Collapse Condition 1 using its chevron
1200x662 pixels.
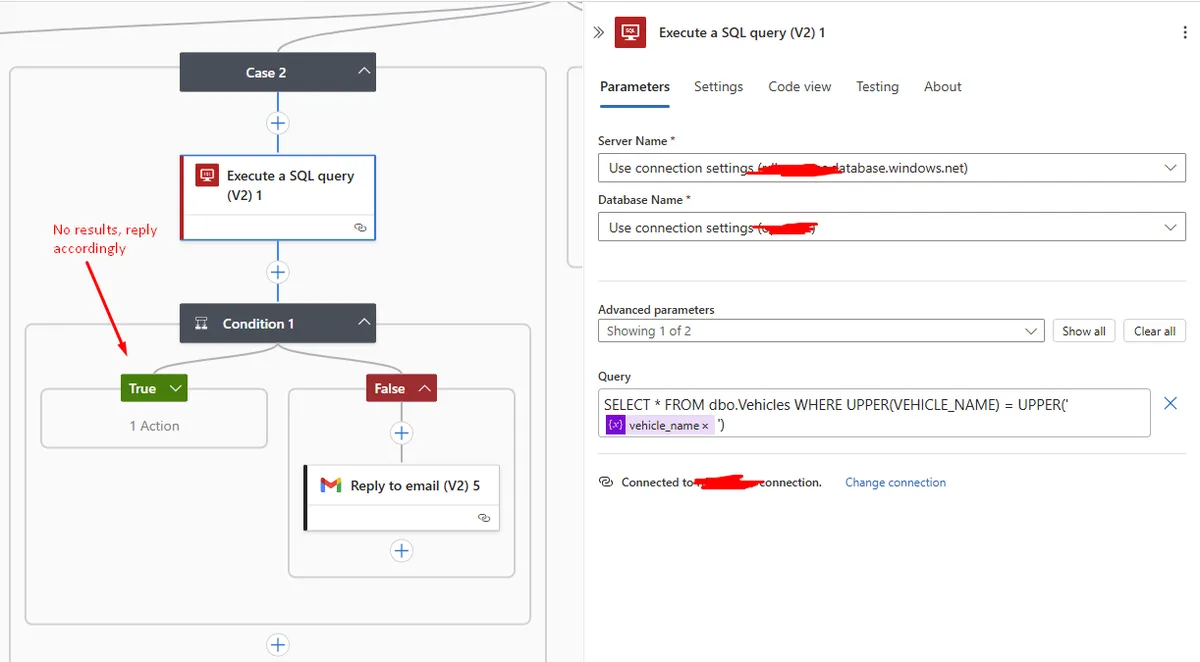pos(366,323)
